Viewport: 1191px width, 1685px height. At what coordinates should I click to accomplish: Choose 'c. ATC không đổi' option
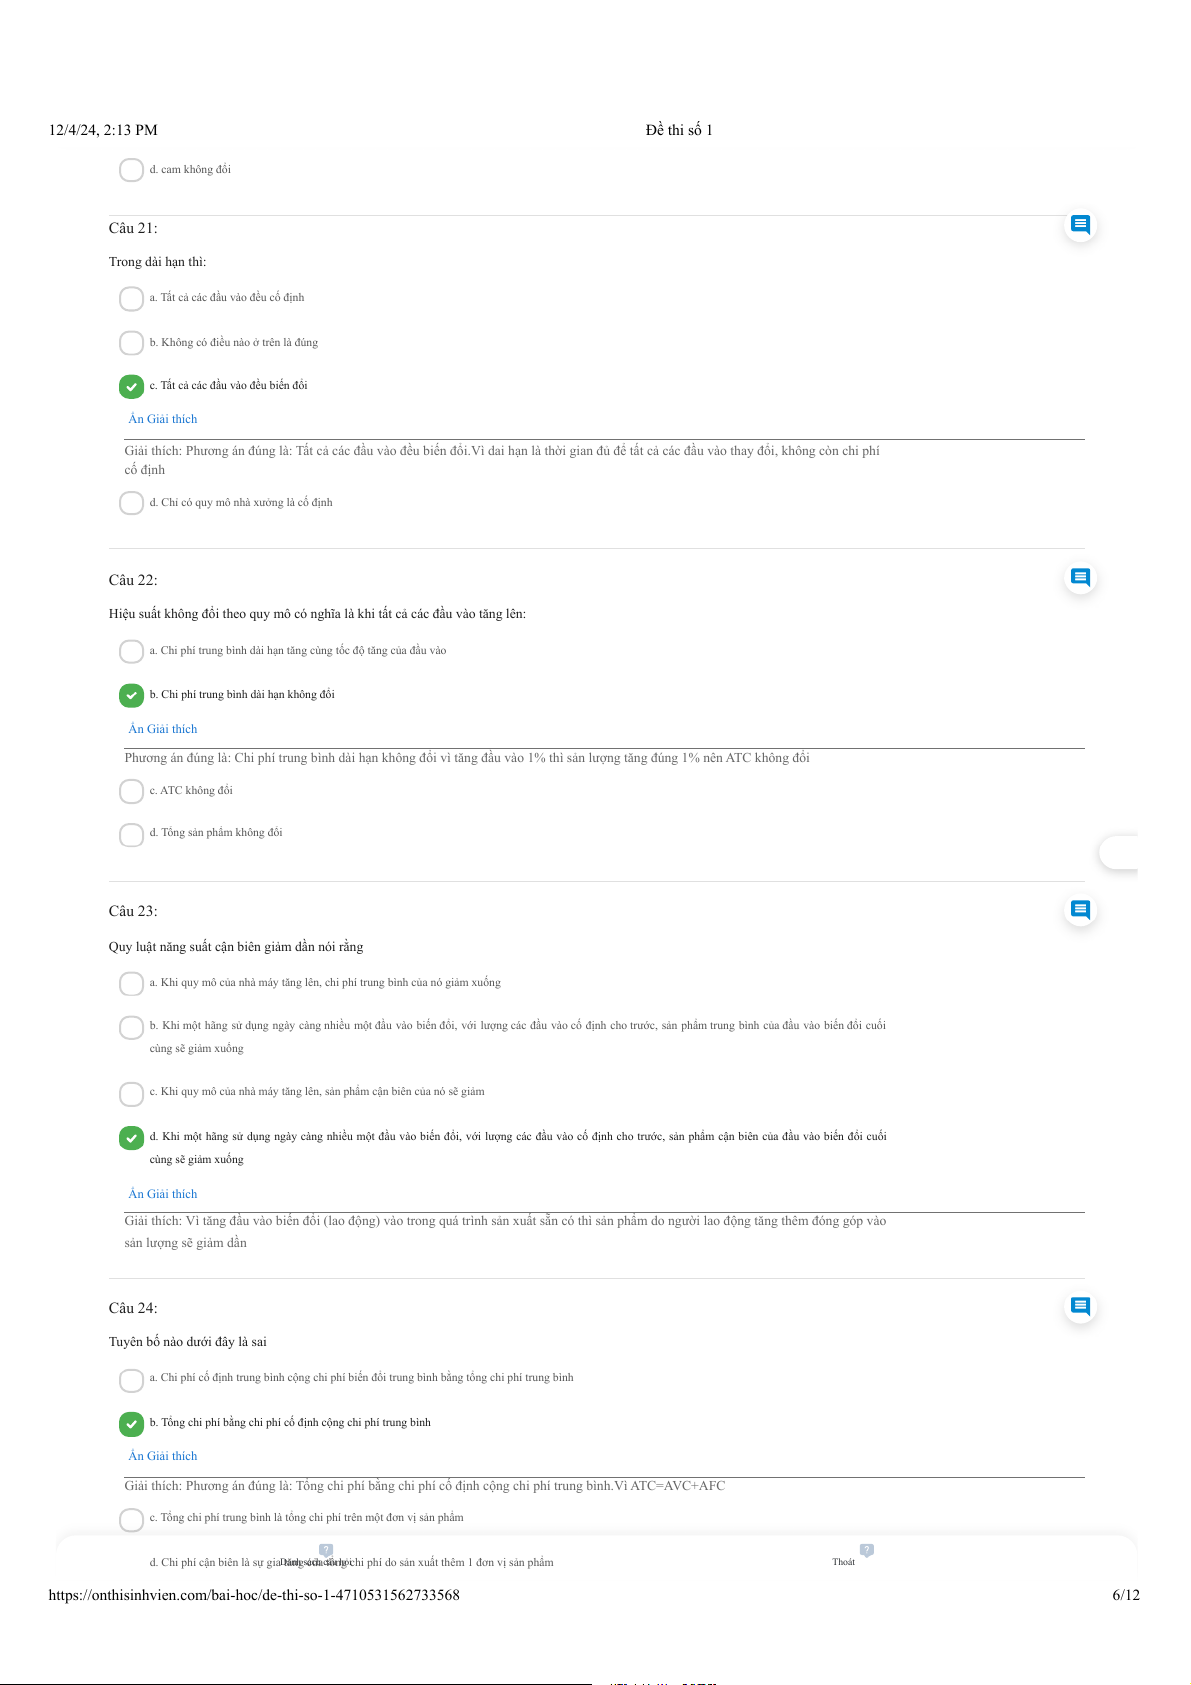tap(131, 791)
